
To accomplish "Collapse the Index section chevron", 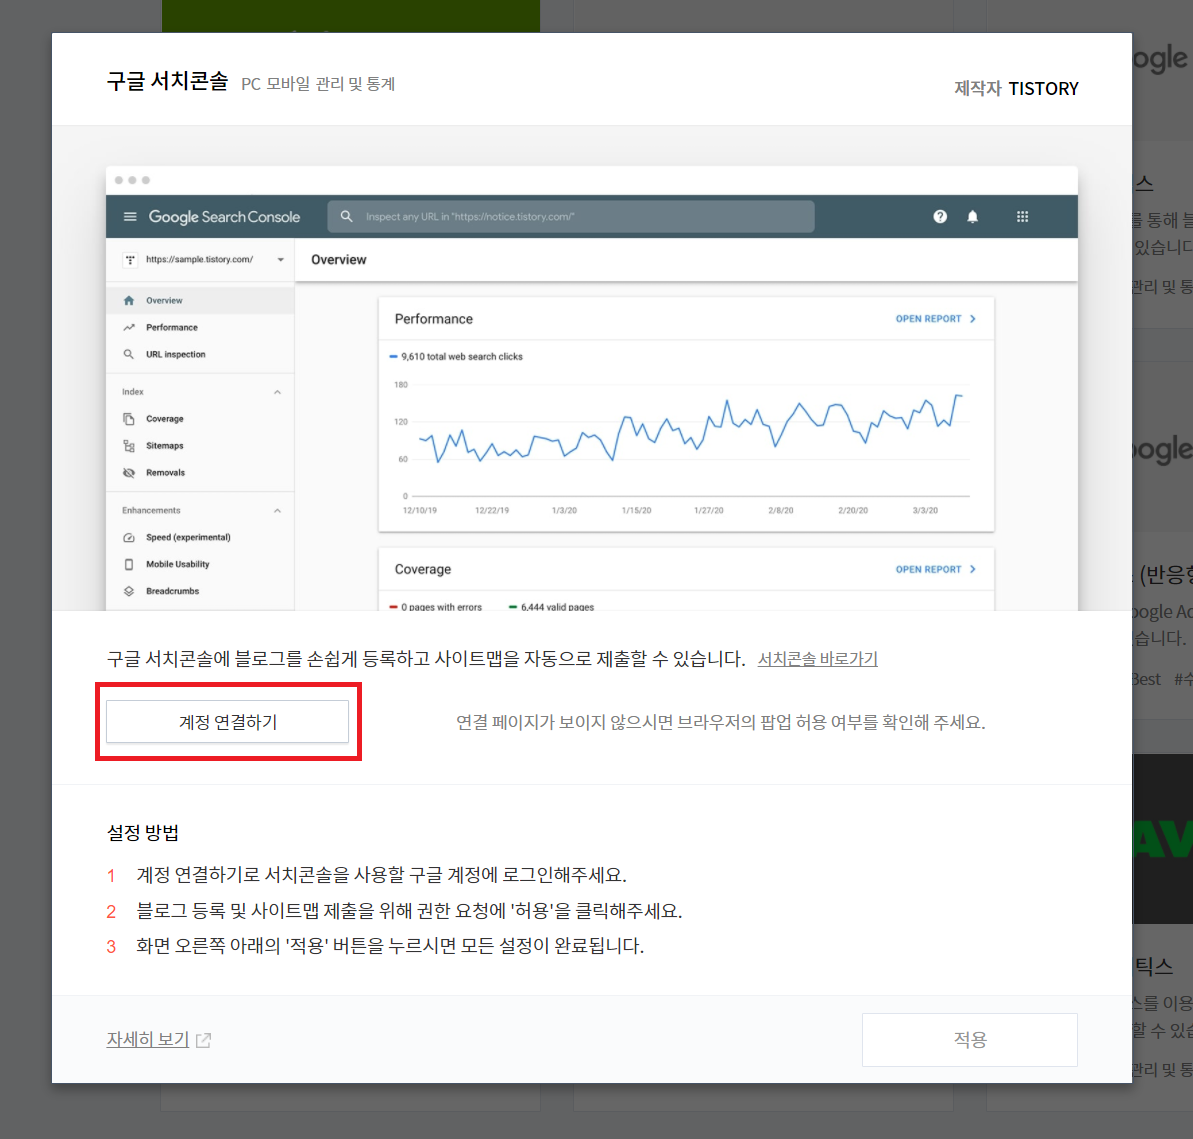I will tap(277, 392).
